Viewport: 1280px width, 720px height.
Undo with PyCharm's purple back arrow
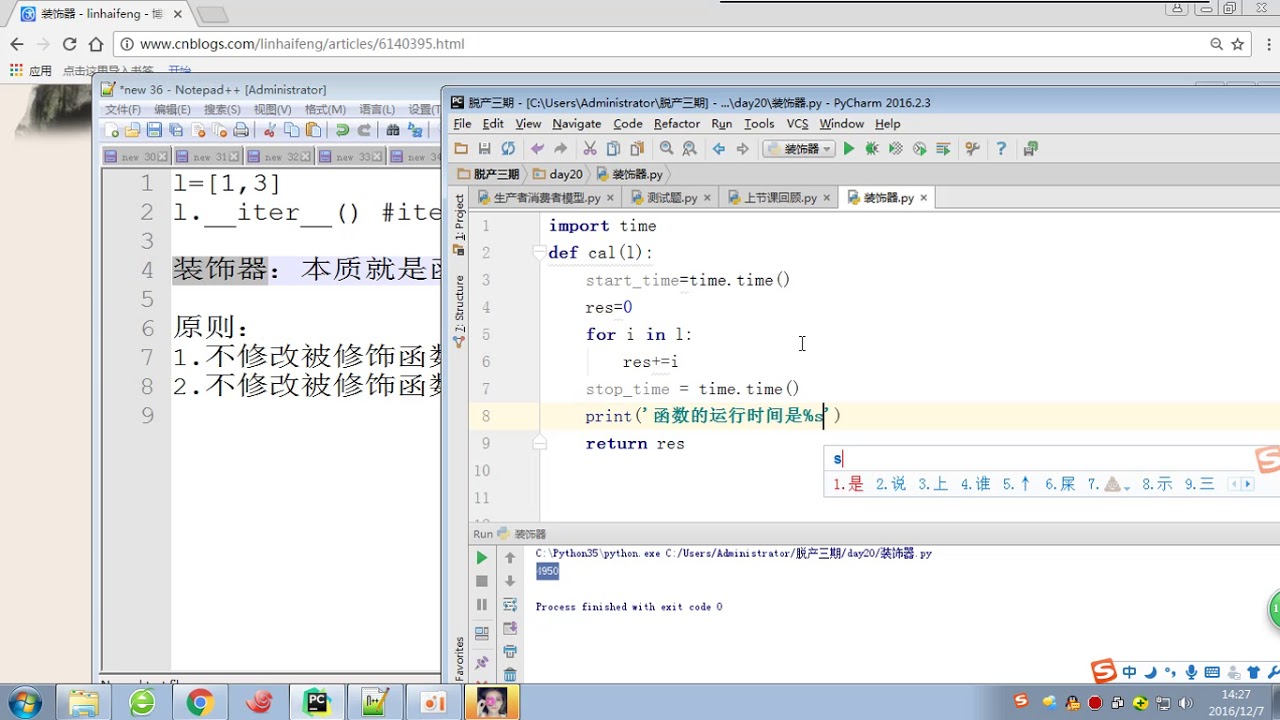coord(537,149)
